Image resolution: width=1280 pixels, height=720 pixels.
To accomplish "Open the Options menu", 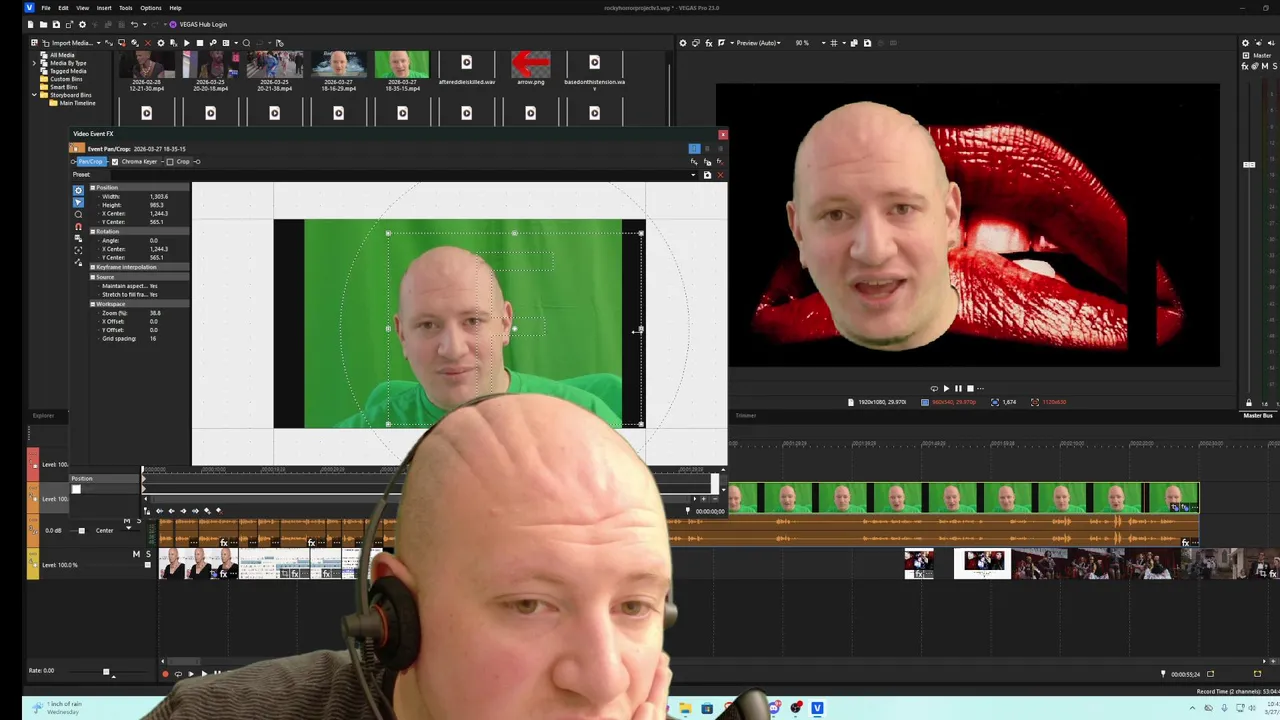I will coord(151,8).
